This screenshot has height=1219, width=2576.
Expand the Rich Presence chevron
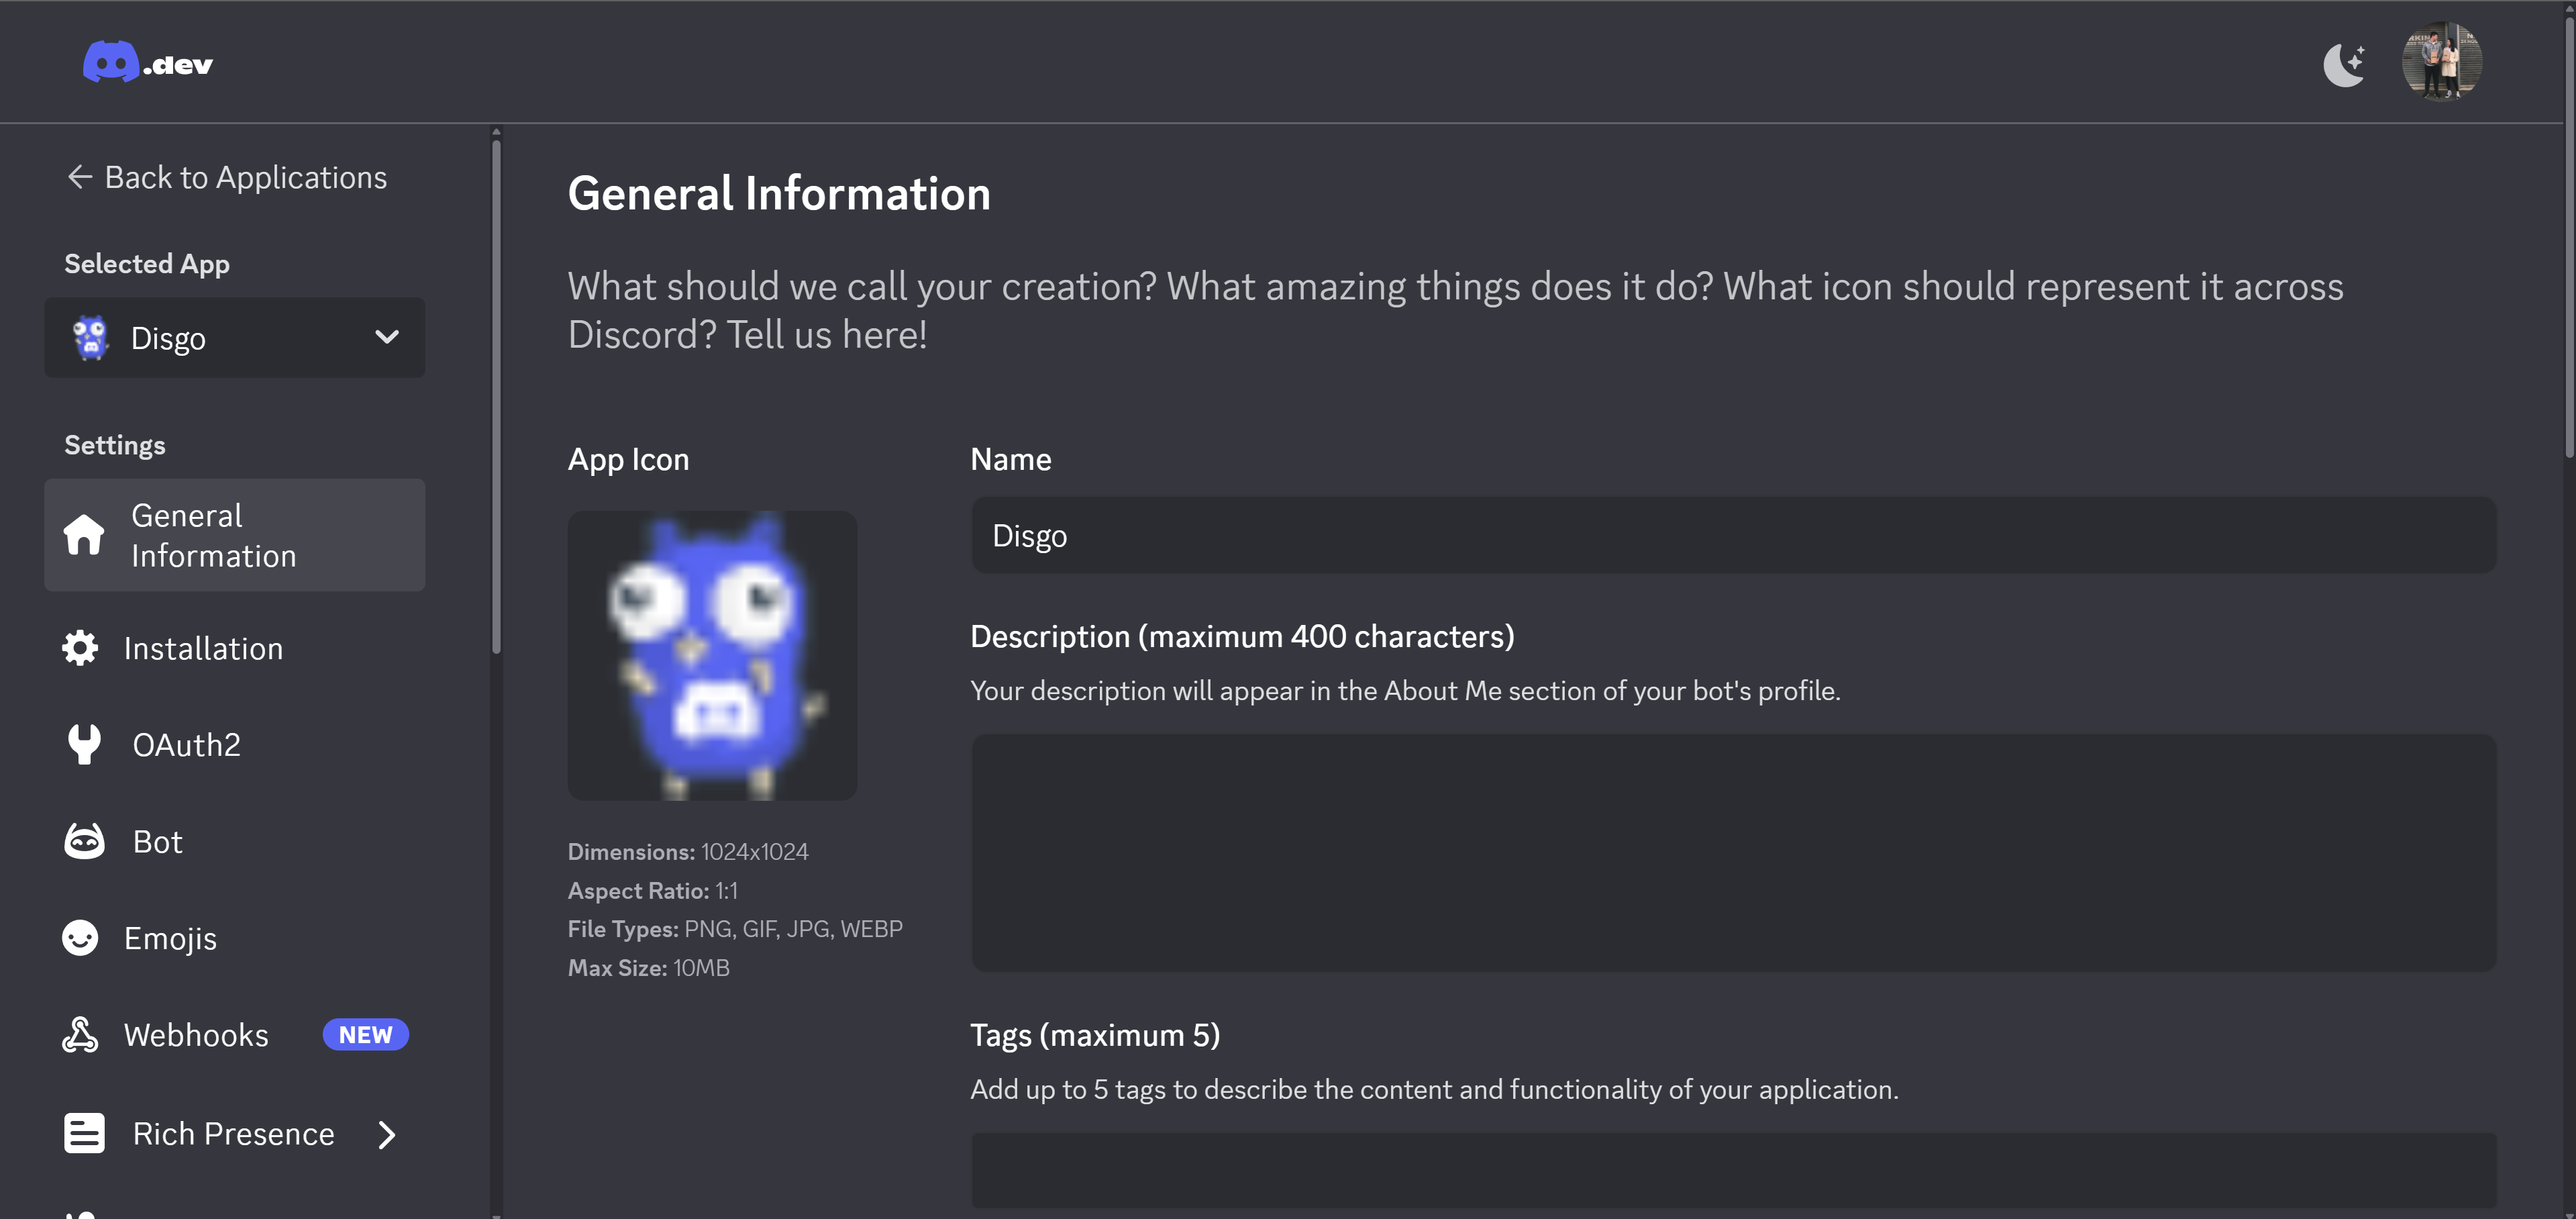point(387,1134)
